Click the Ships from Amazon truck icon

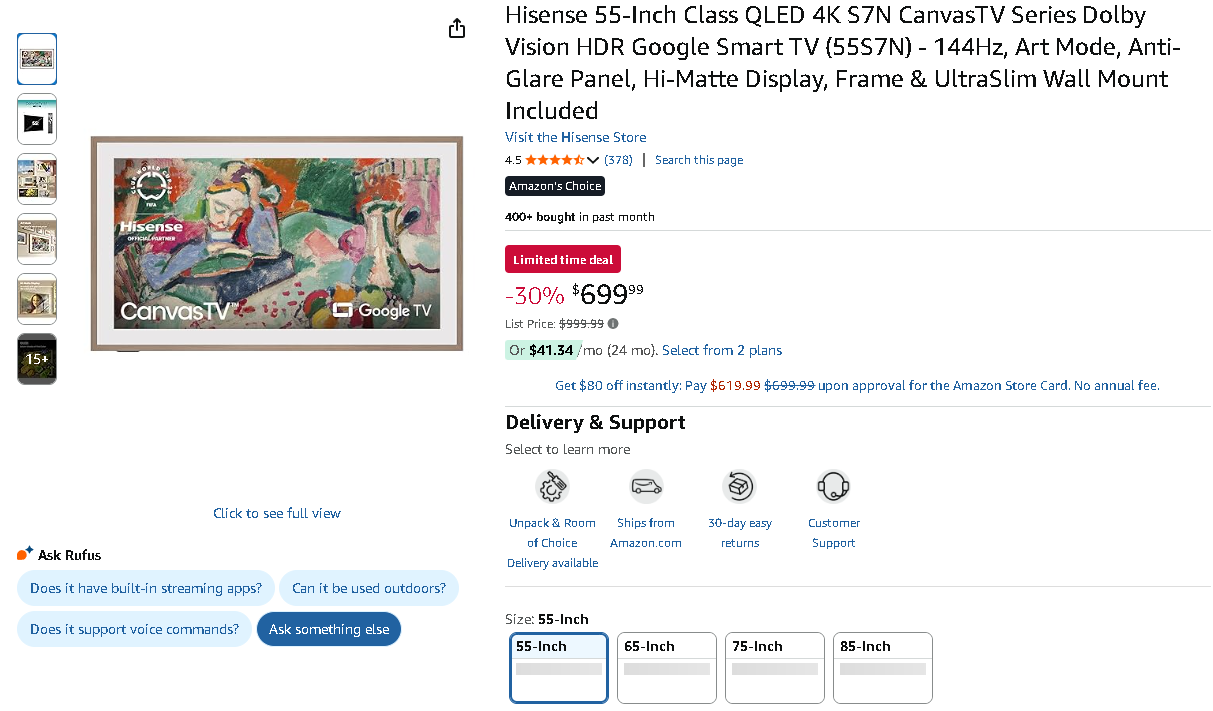pyautogui.click(x=646, y=487)
